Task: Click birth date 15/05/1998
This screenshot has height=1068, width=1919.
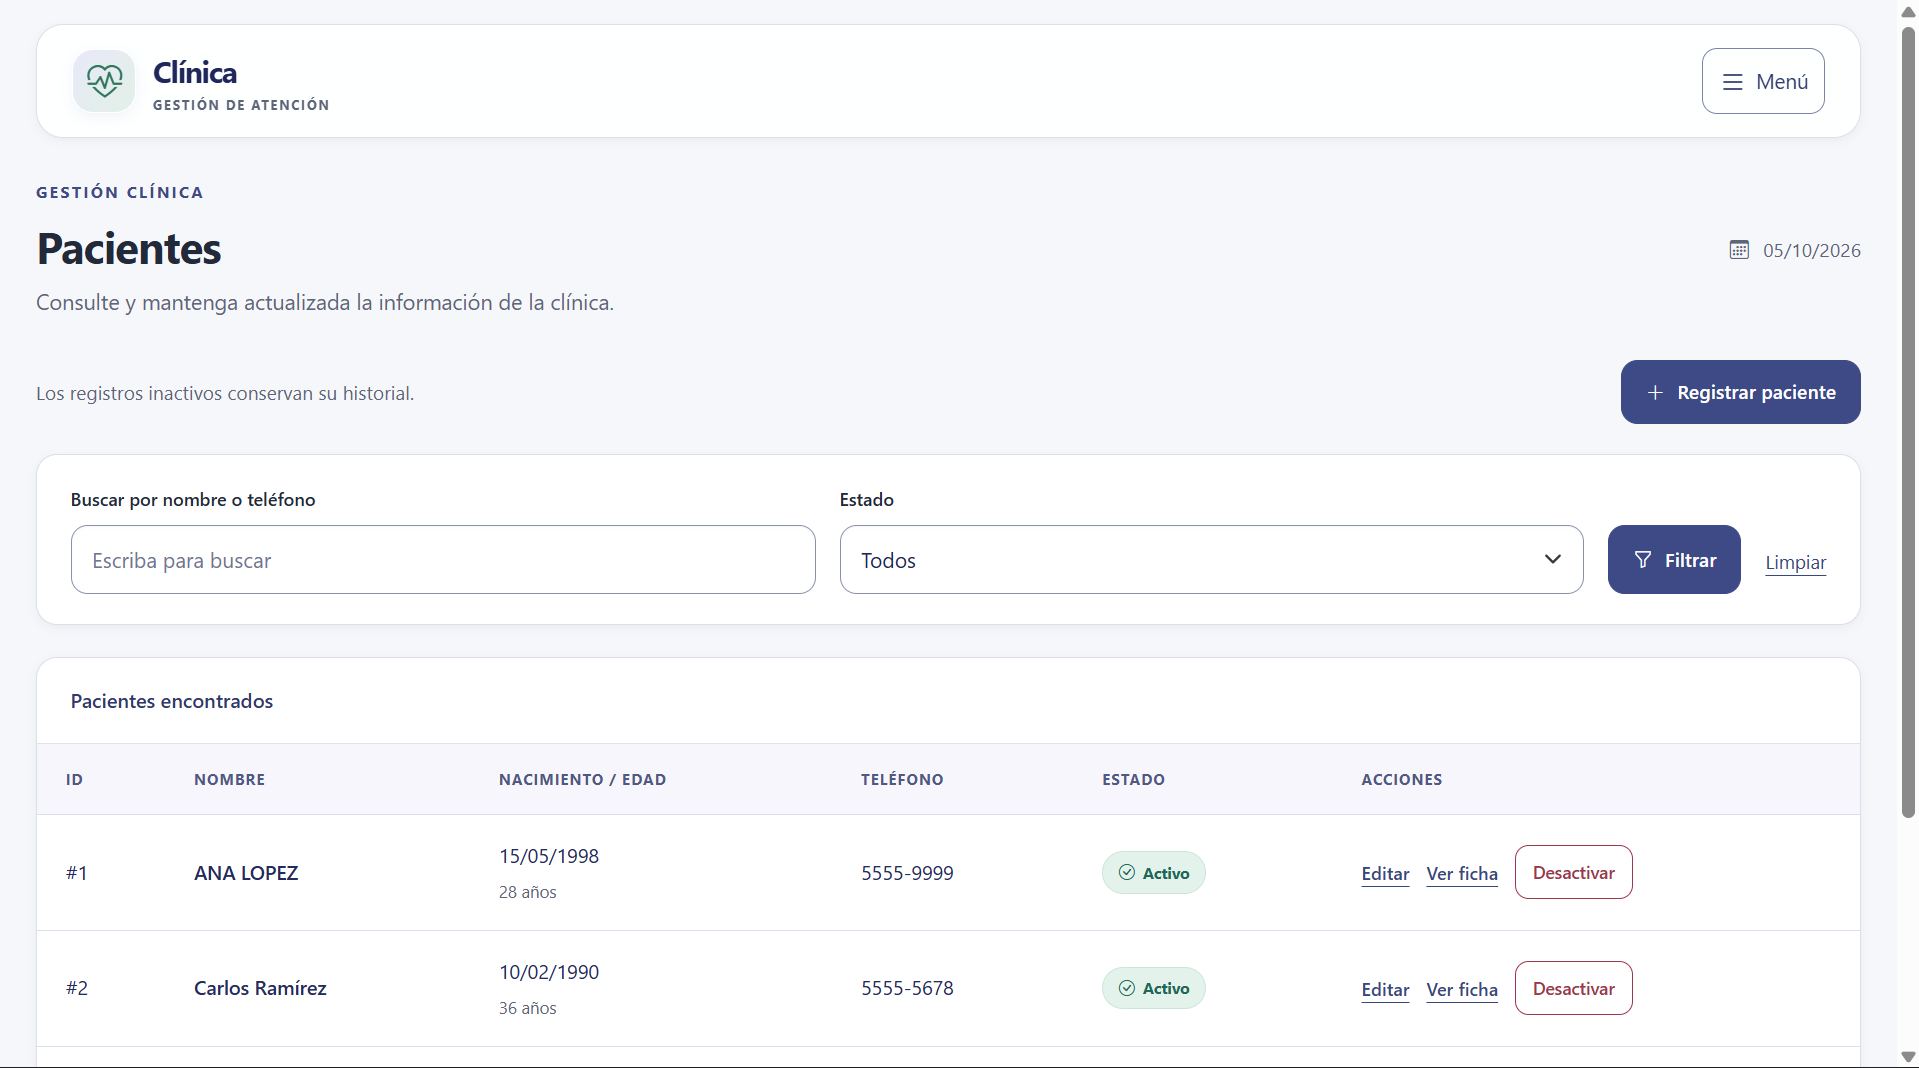Action: (x=549, y=856)
